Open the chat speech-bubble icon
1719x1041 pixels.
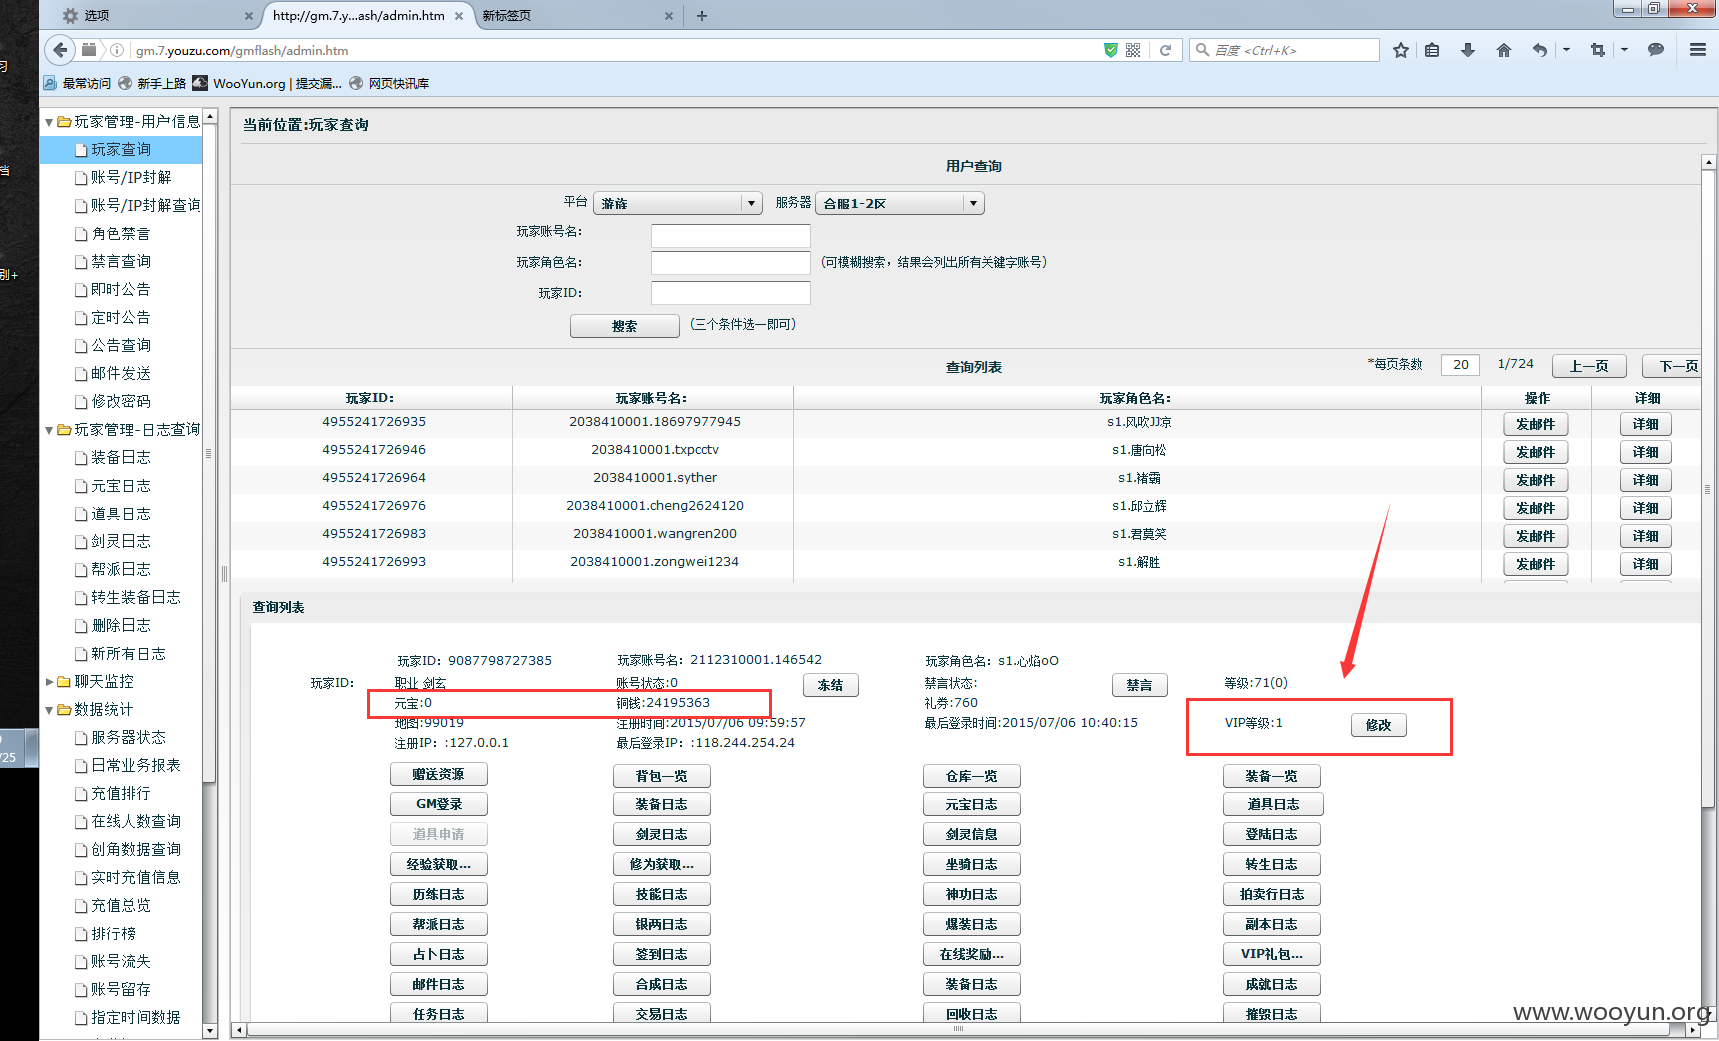click(x=1656, y=50)
